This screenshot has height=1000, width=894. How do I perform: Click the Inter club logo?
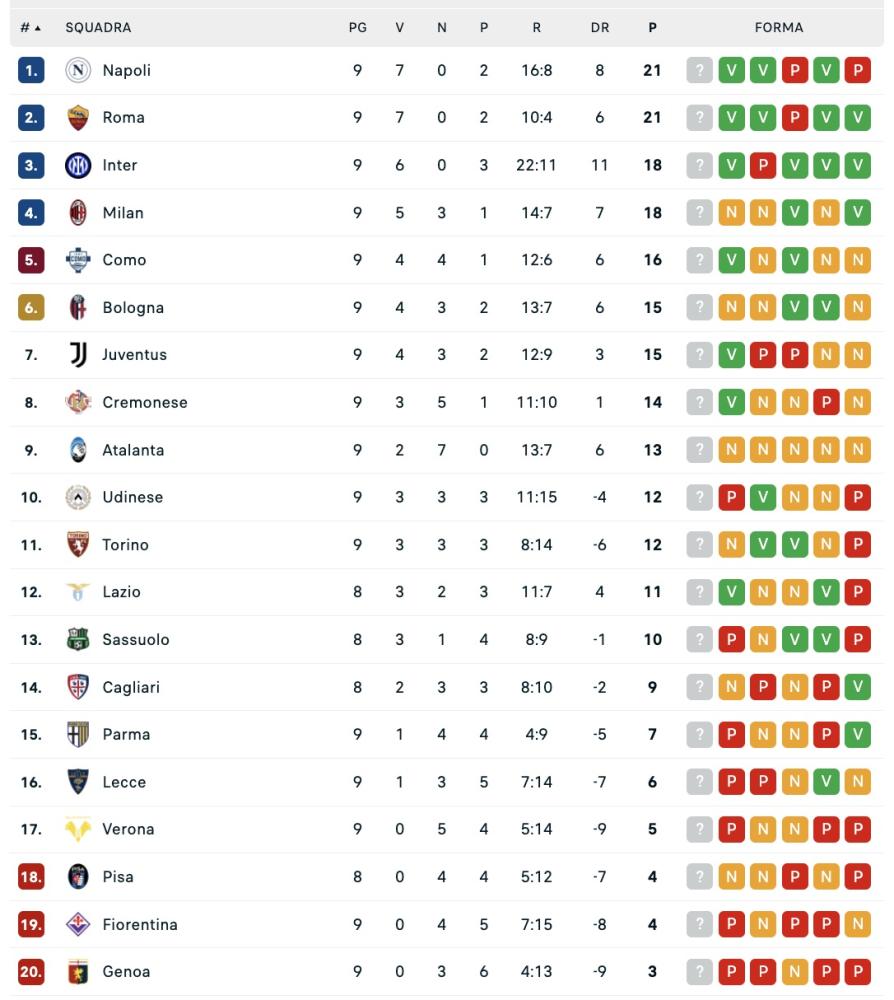click(x=78, y=165)
